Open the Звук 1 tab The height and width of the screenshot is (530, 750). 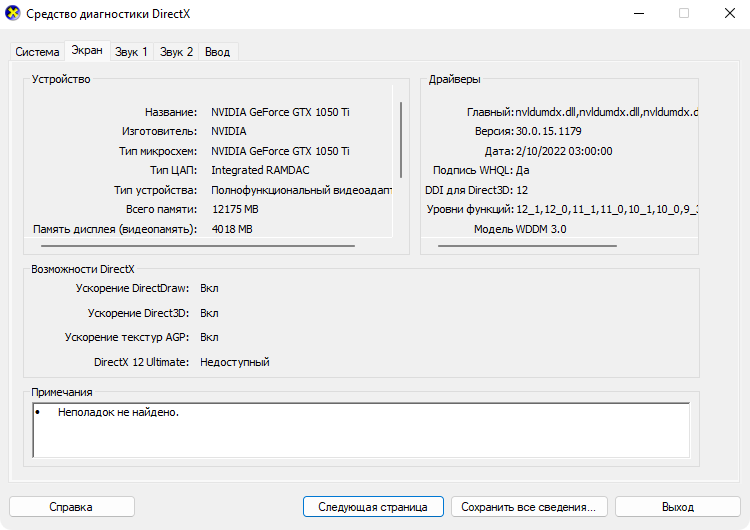(131, 52)
